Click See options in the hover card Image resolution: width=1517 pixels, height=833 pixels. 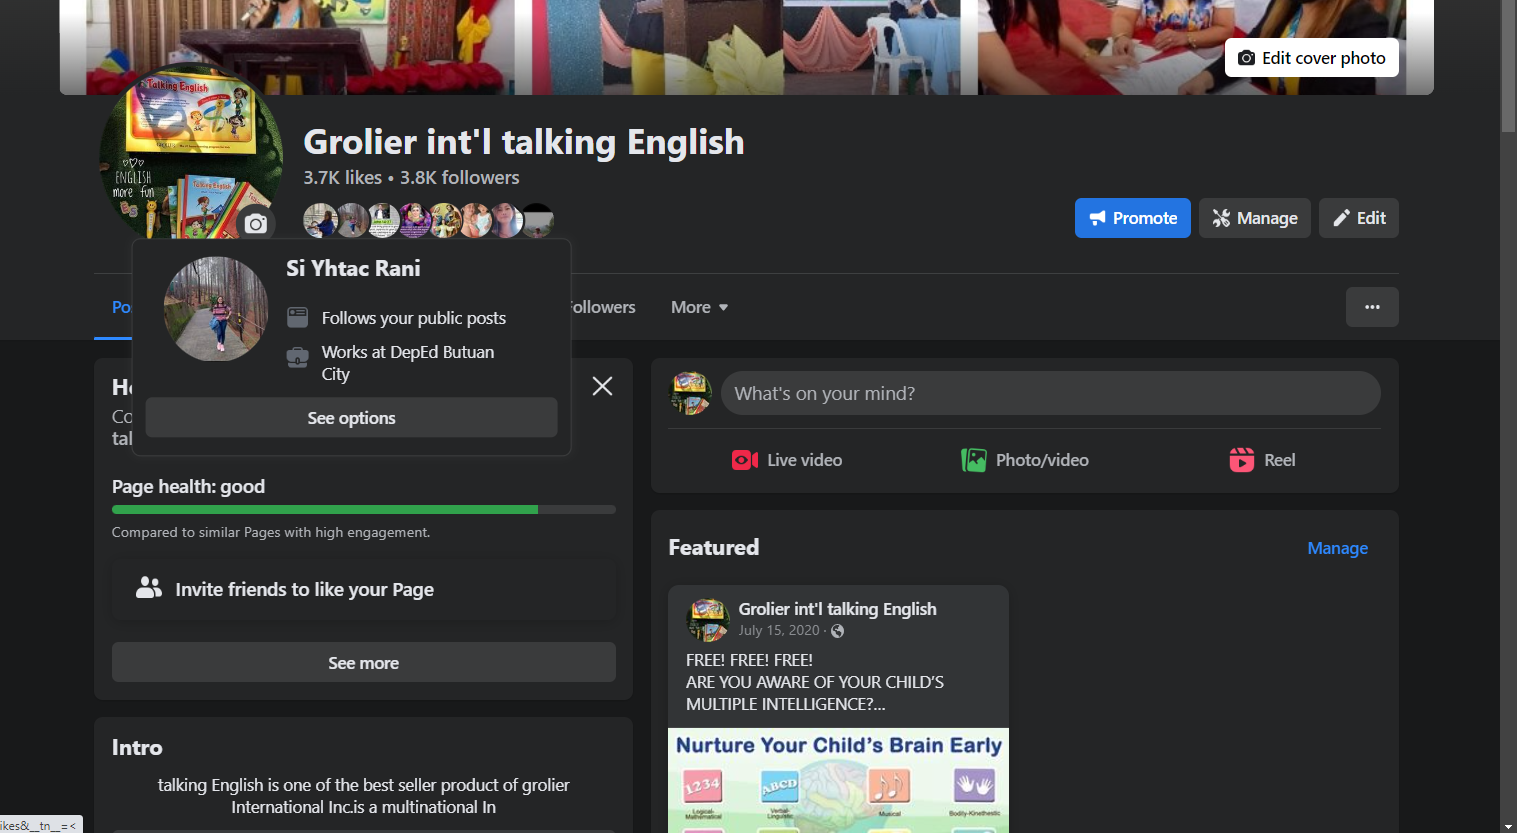tap(351, 418)
